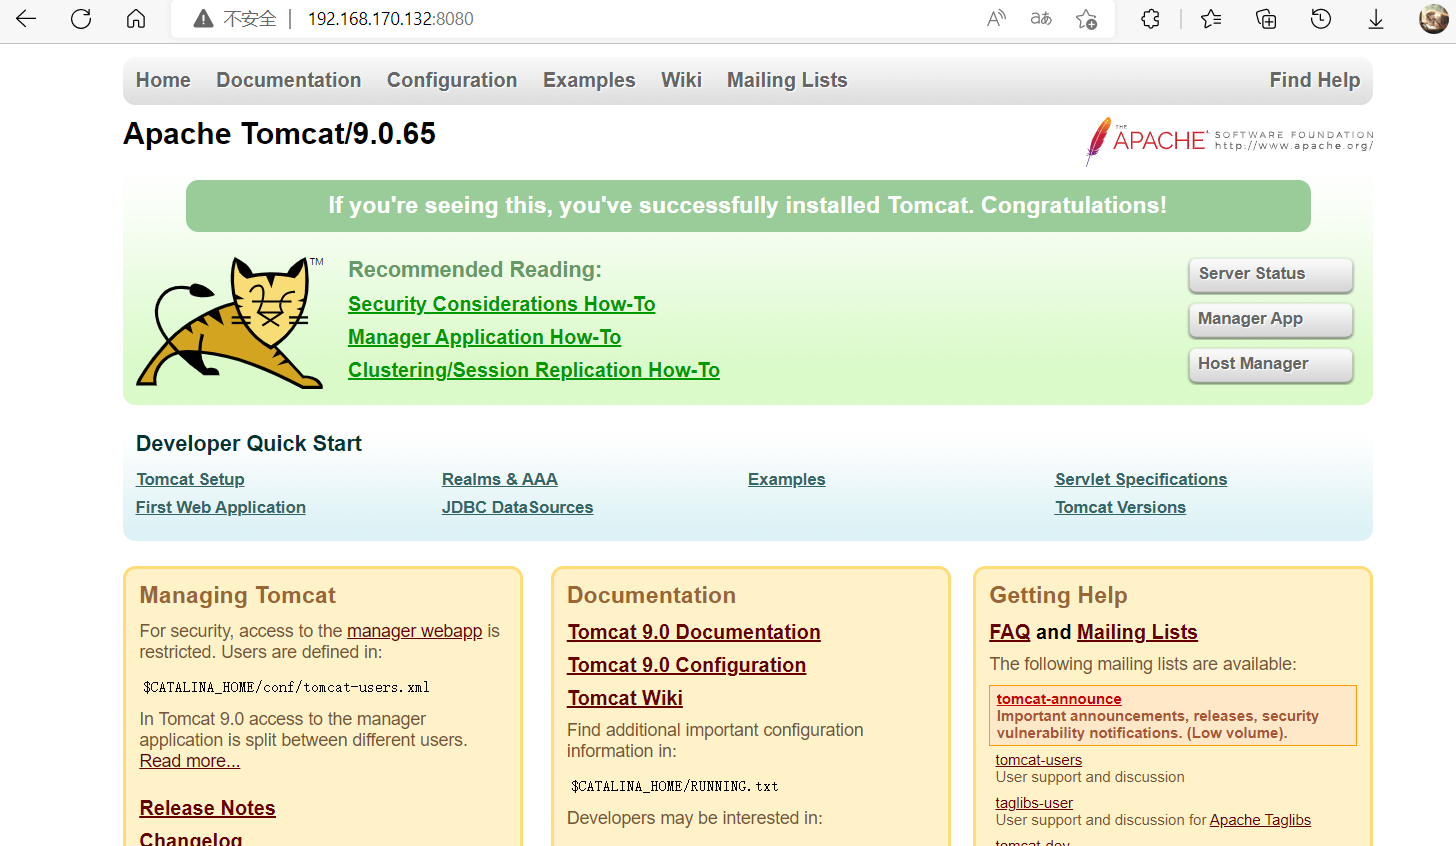This screenshot has height=846, width=1456.
Task: Open Tomcat 9.0 Documentation link
Action: tap(694, 632)
